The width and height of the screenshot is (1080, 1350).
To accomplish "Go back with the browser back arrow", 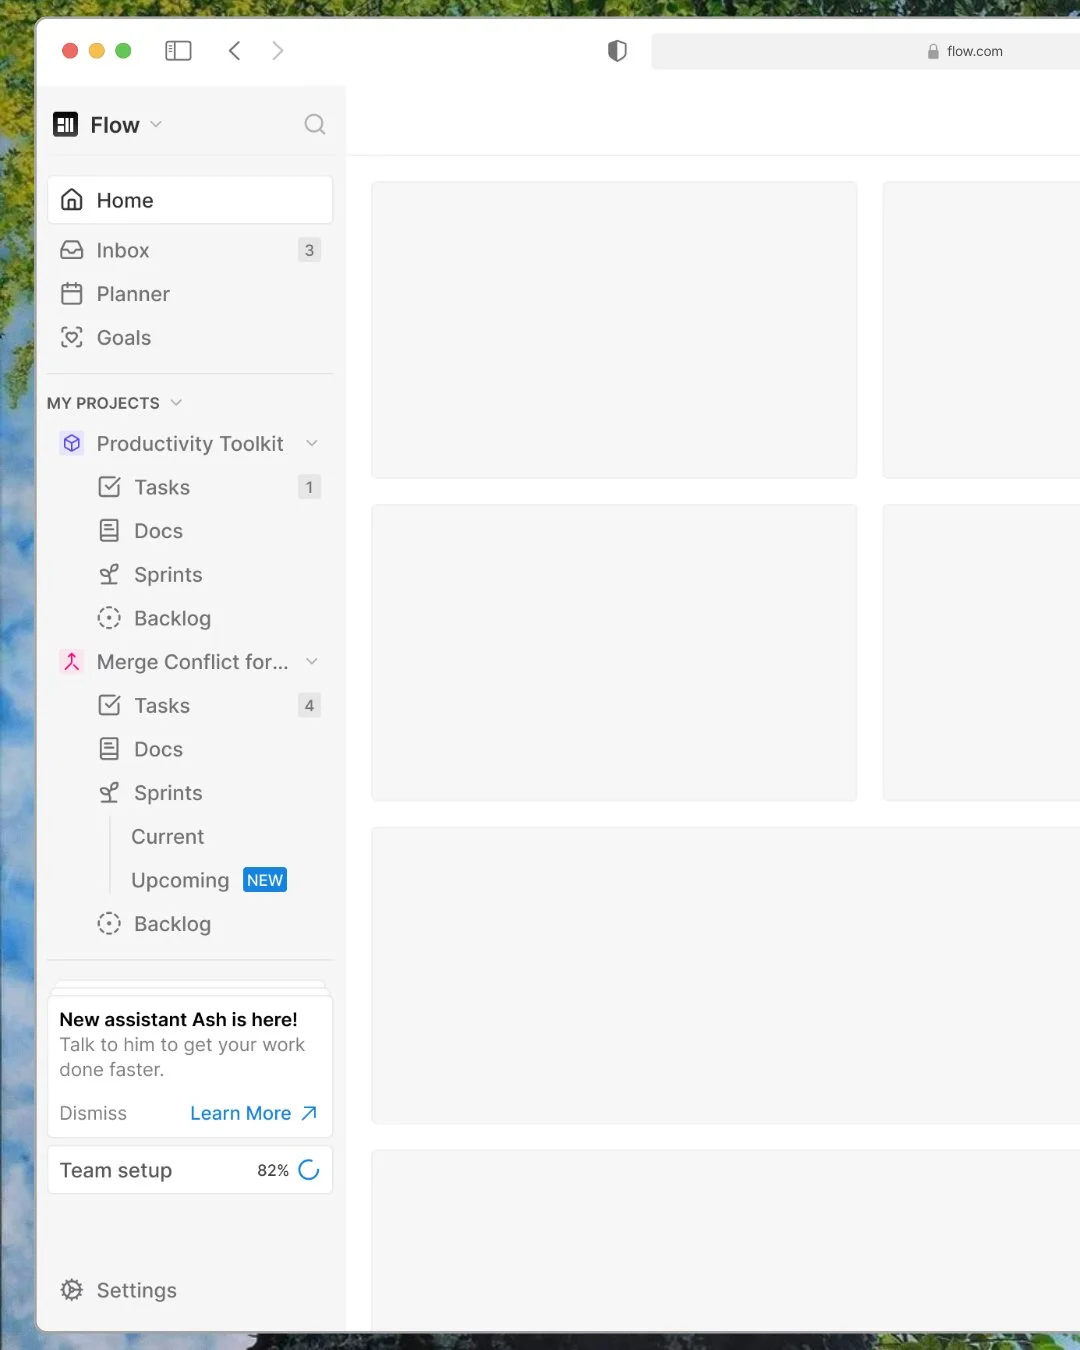I will coord(234,51).
